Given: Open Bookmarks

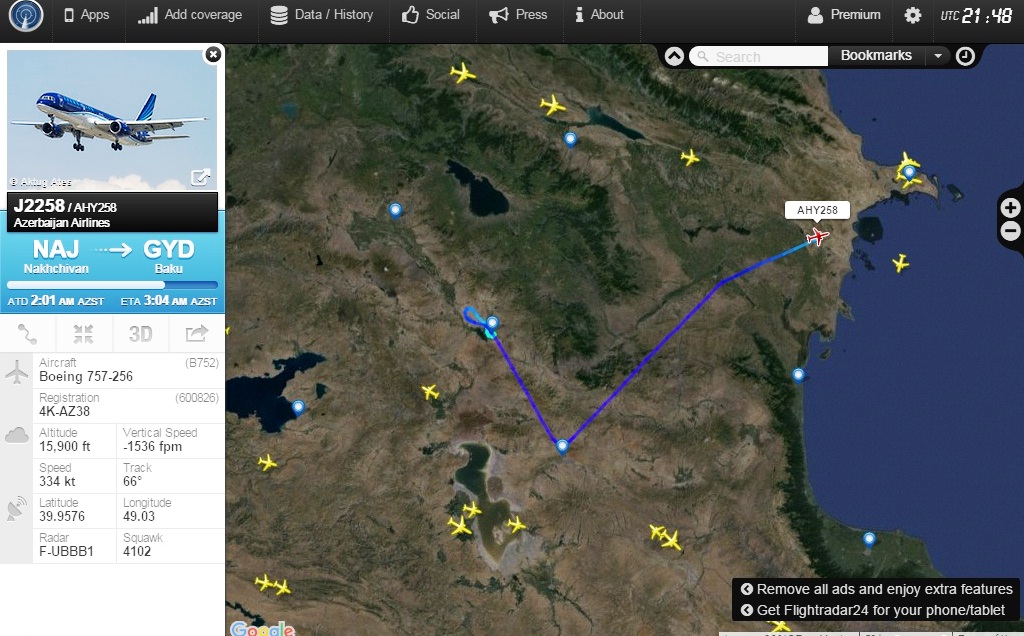Looking at the screenshot, I should tap(876, 56).
